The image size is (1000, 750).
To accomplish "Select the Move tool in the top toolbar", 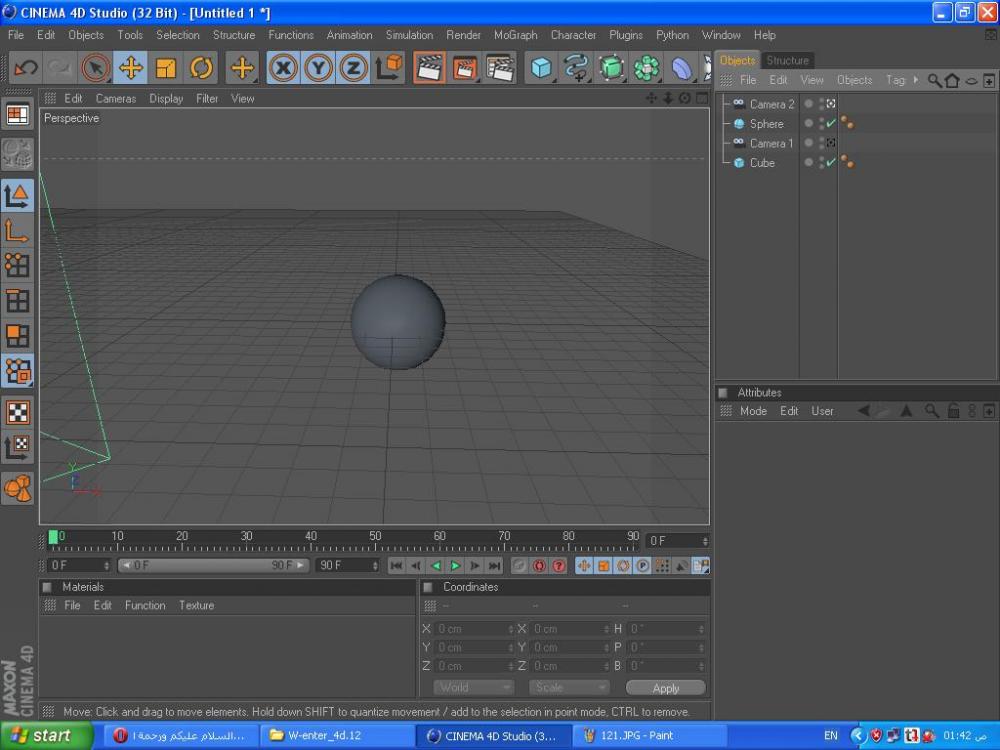I will 131,68.
